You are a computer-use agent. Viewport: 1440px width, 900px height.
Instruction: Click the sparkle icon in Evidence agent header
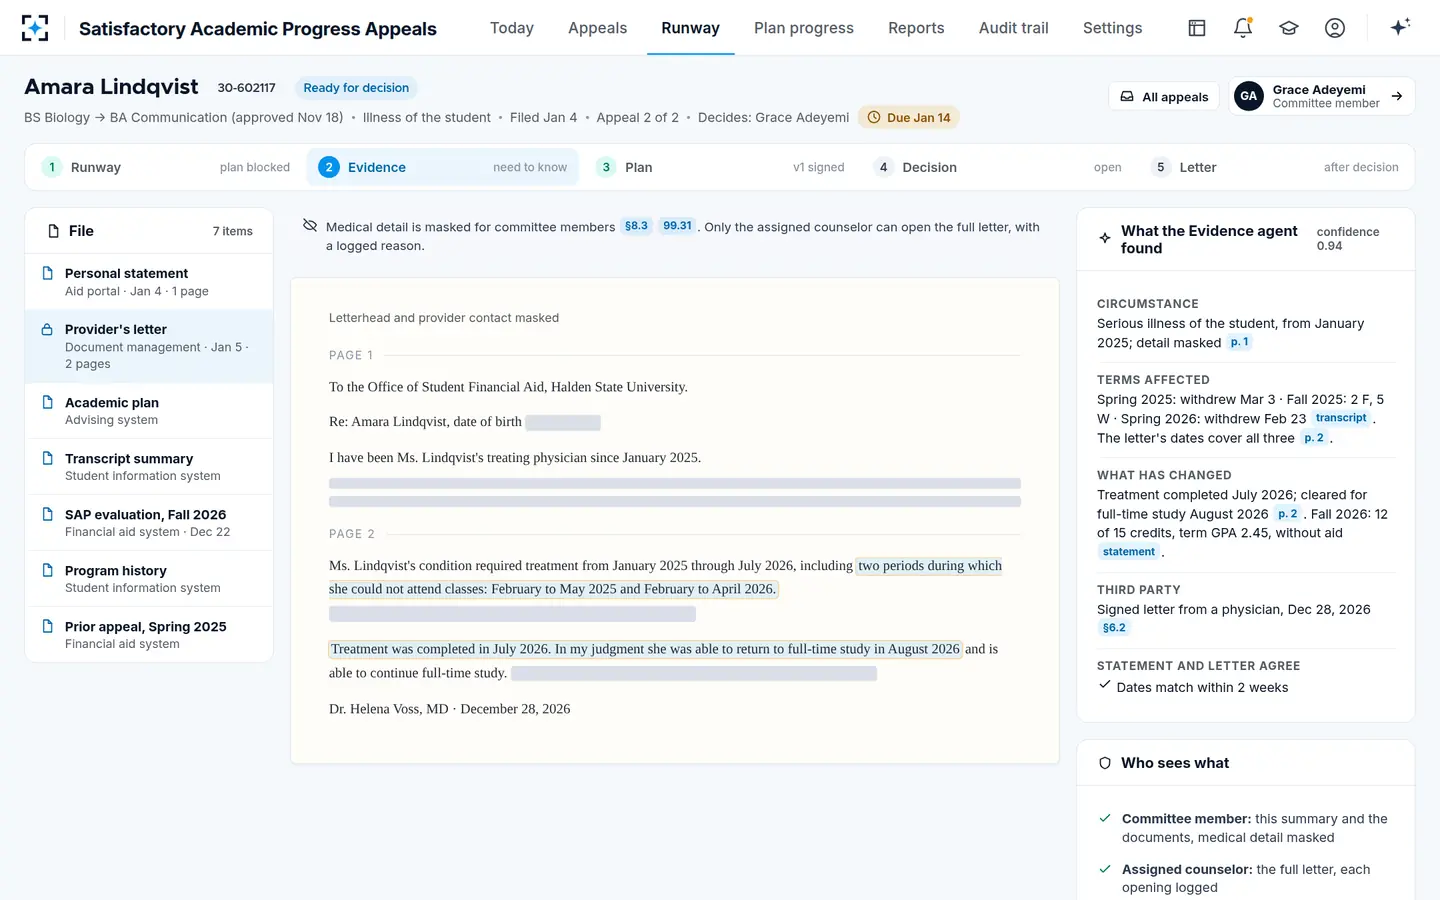[1105, 238]
